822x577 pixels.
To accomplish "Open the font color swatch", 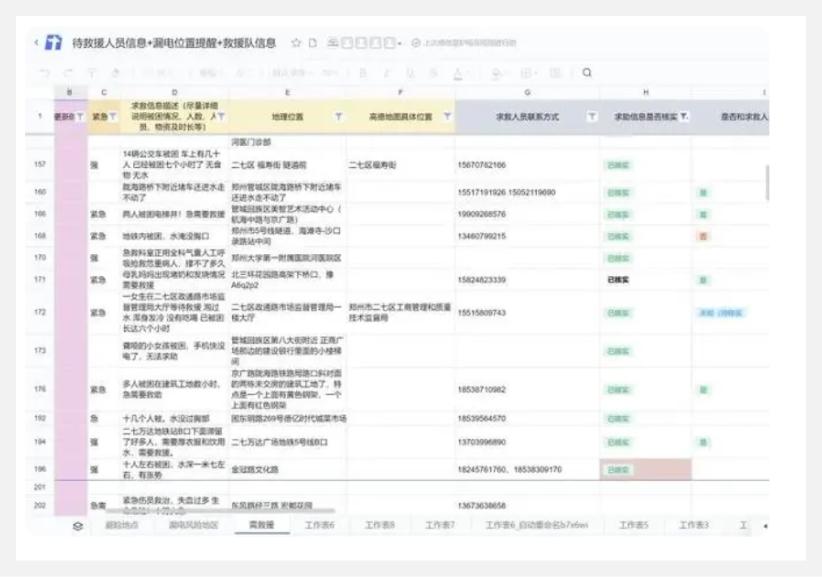I will tap(459, 72).
